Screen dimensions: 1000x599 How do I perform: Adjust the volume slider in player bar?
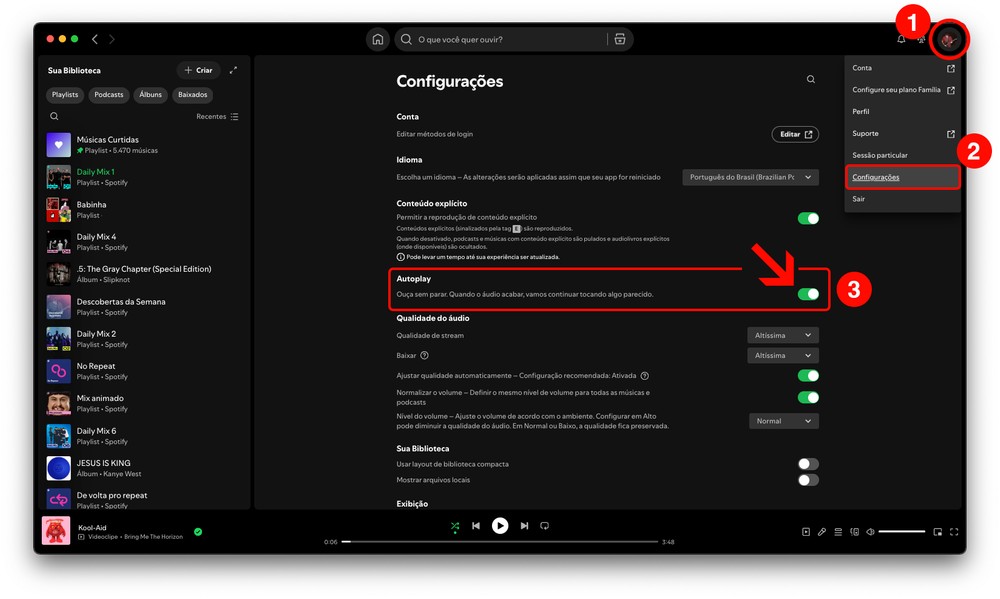pyautogui.click(x=902, y=532)
